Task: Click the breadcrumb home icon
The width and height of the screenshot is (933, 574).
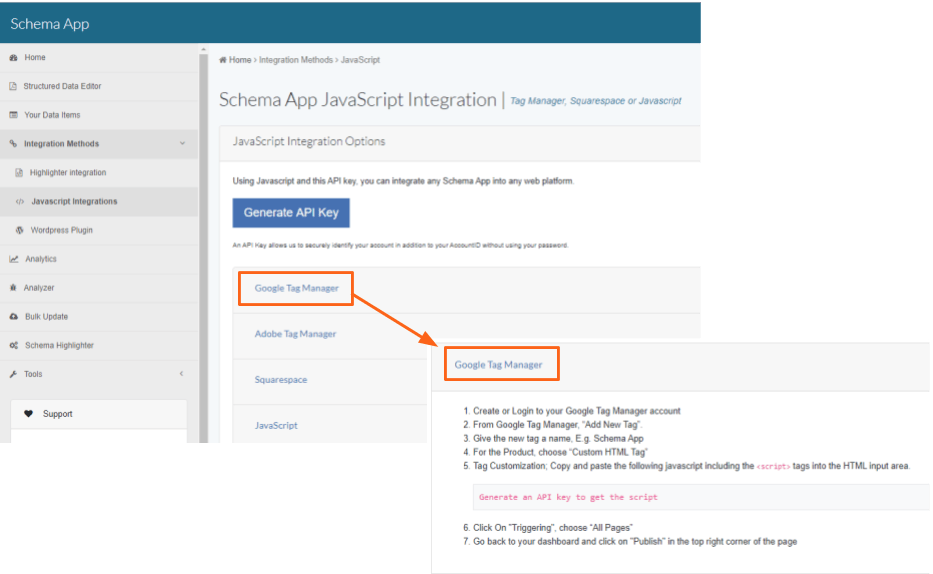Action: tap(223, 60)
